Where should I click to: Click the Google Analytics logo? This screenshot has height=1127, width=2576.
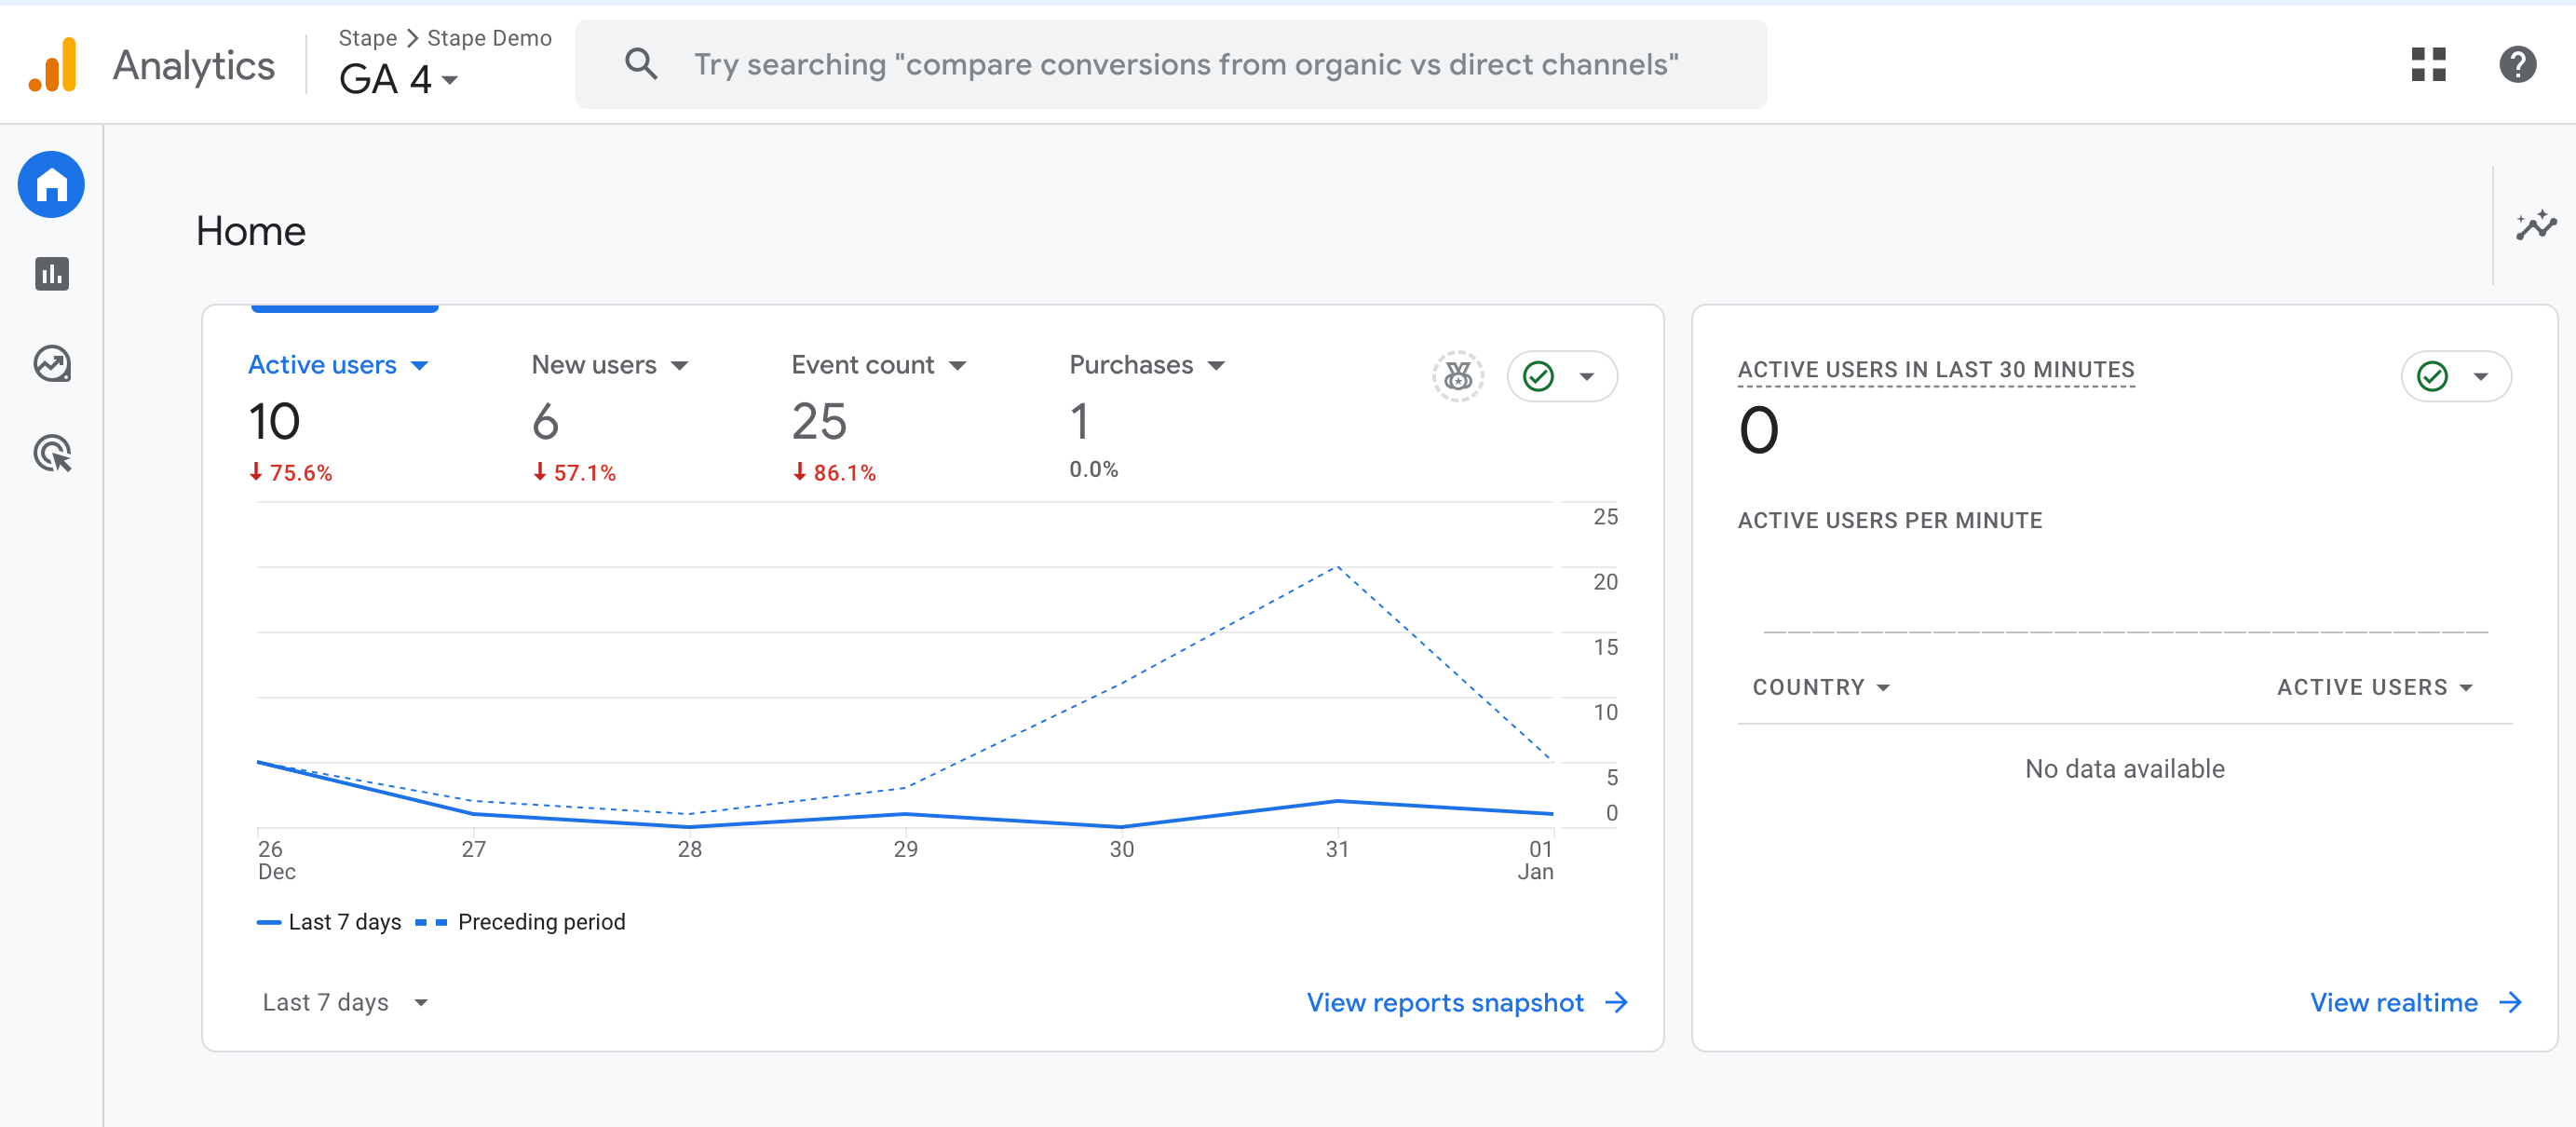coord(53,65)
